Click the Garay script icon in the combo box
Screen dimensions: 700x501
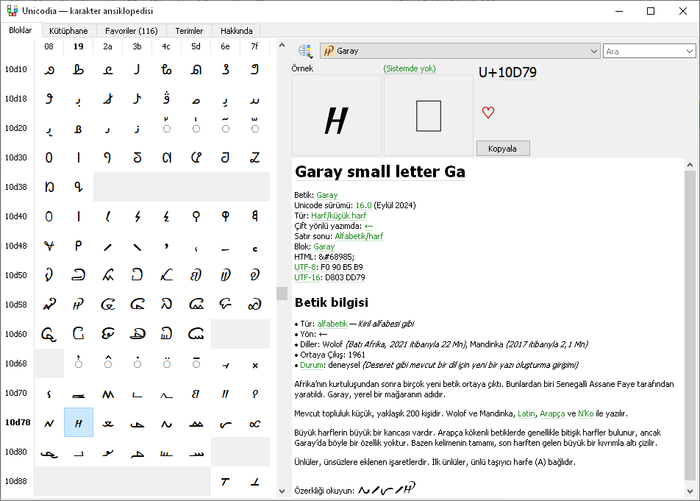point(328,50)
